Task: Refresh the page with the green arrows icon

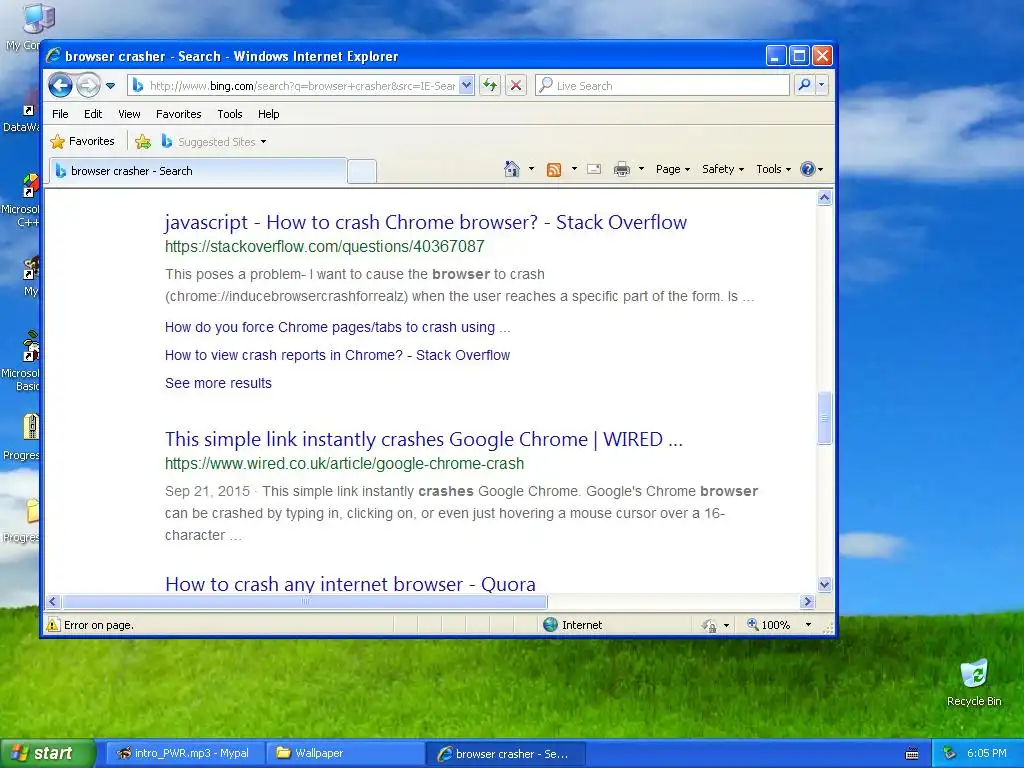Action: click(490, 86)
